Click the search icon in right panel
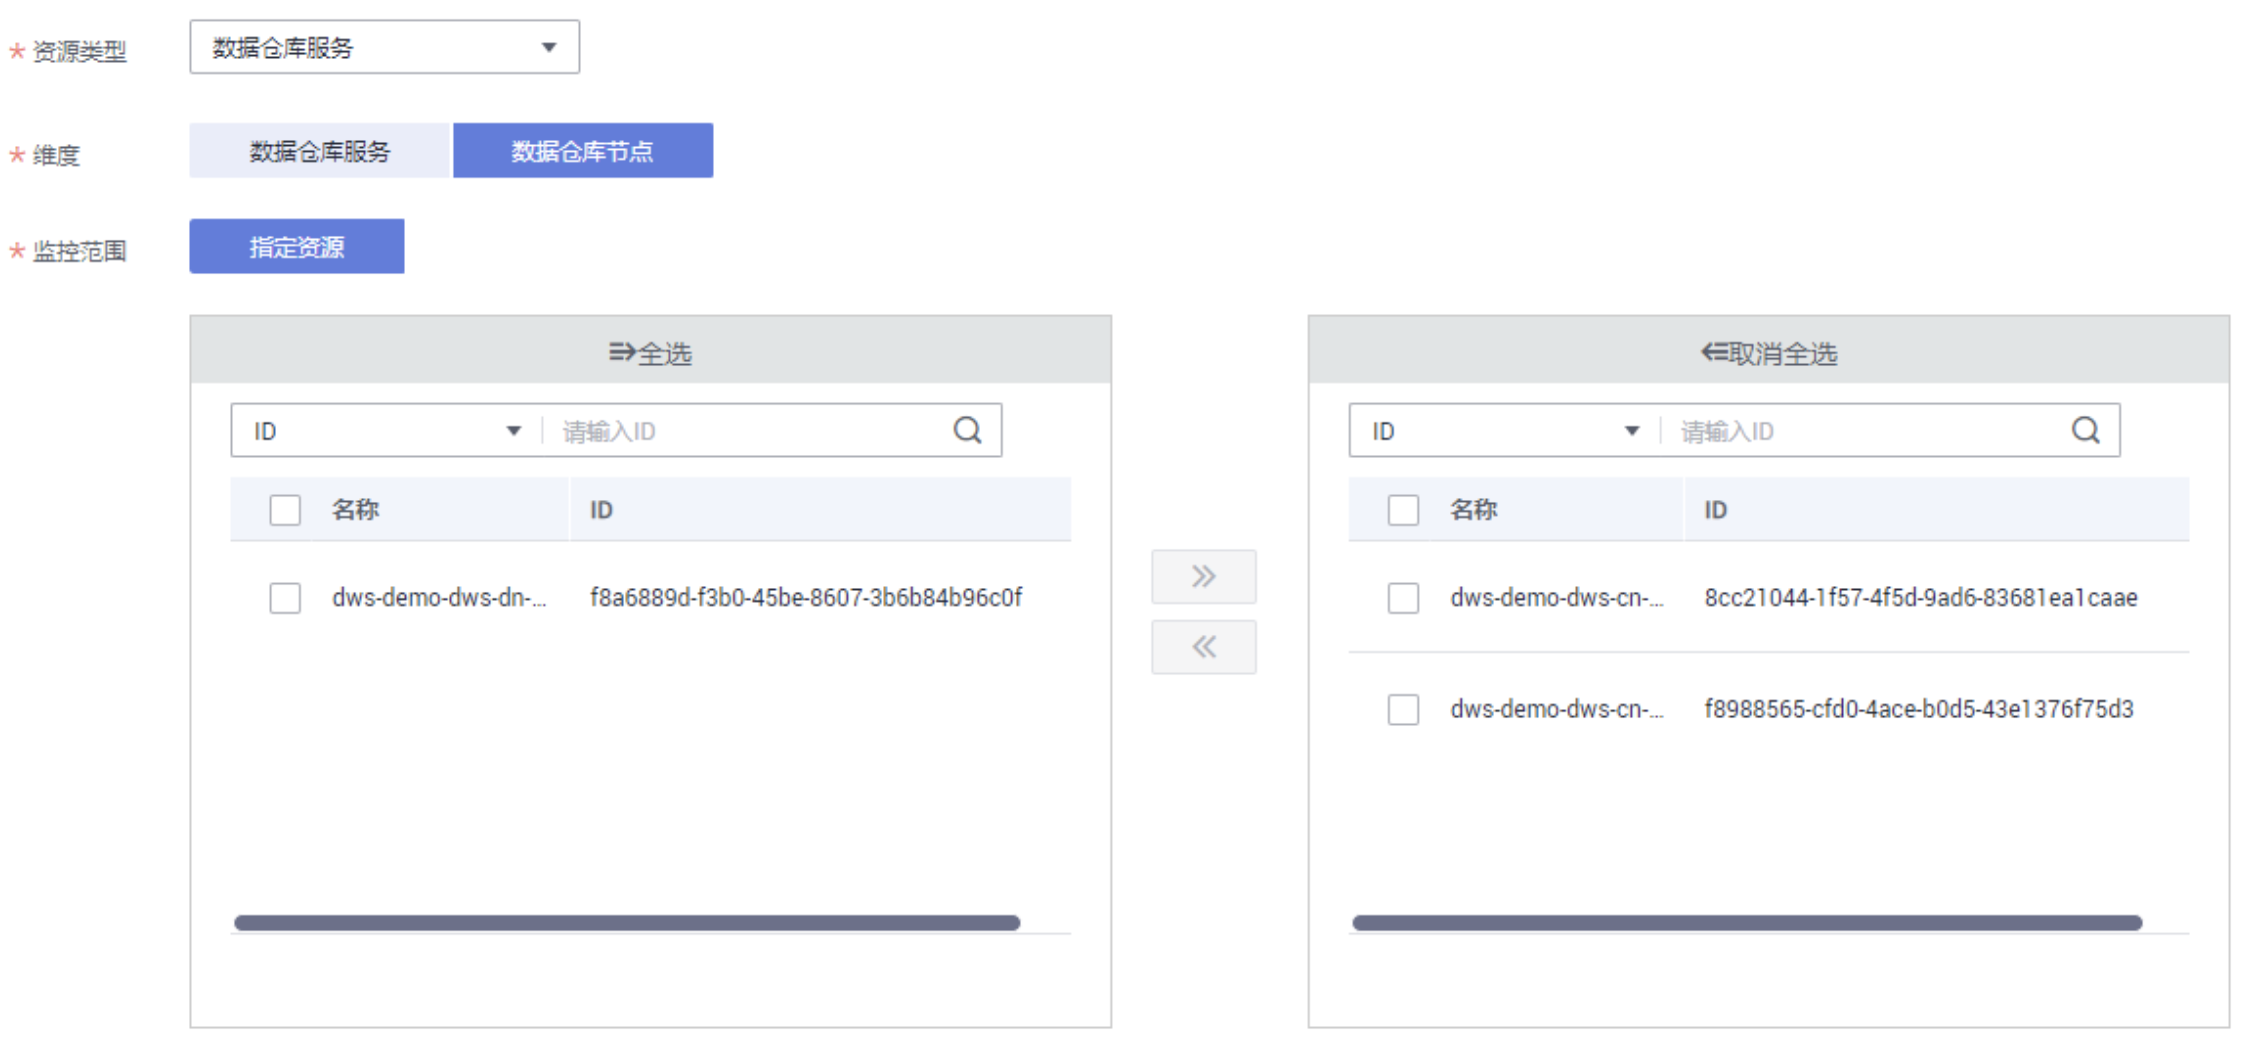Image resolution: width=2248 pixels, height=1040 pixels. pyautogui.click(x=2085, y=430)
